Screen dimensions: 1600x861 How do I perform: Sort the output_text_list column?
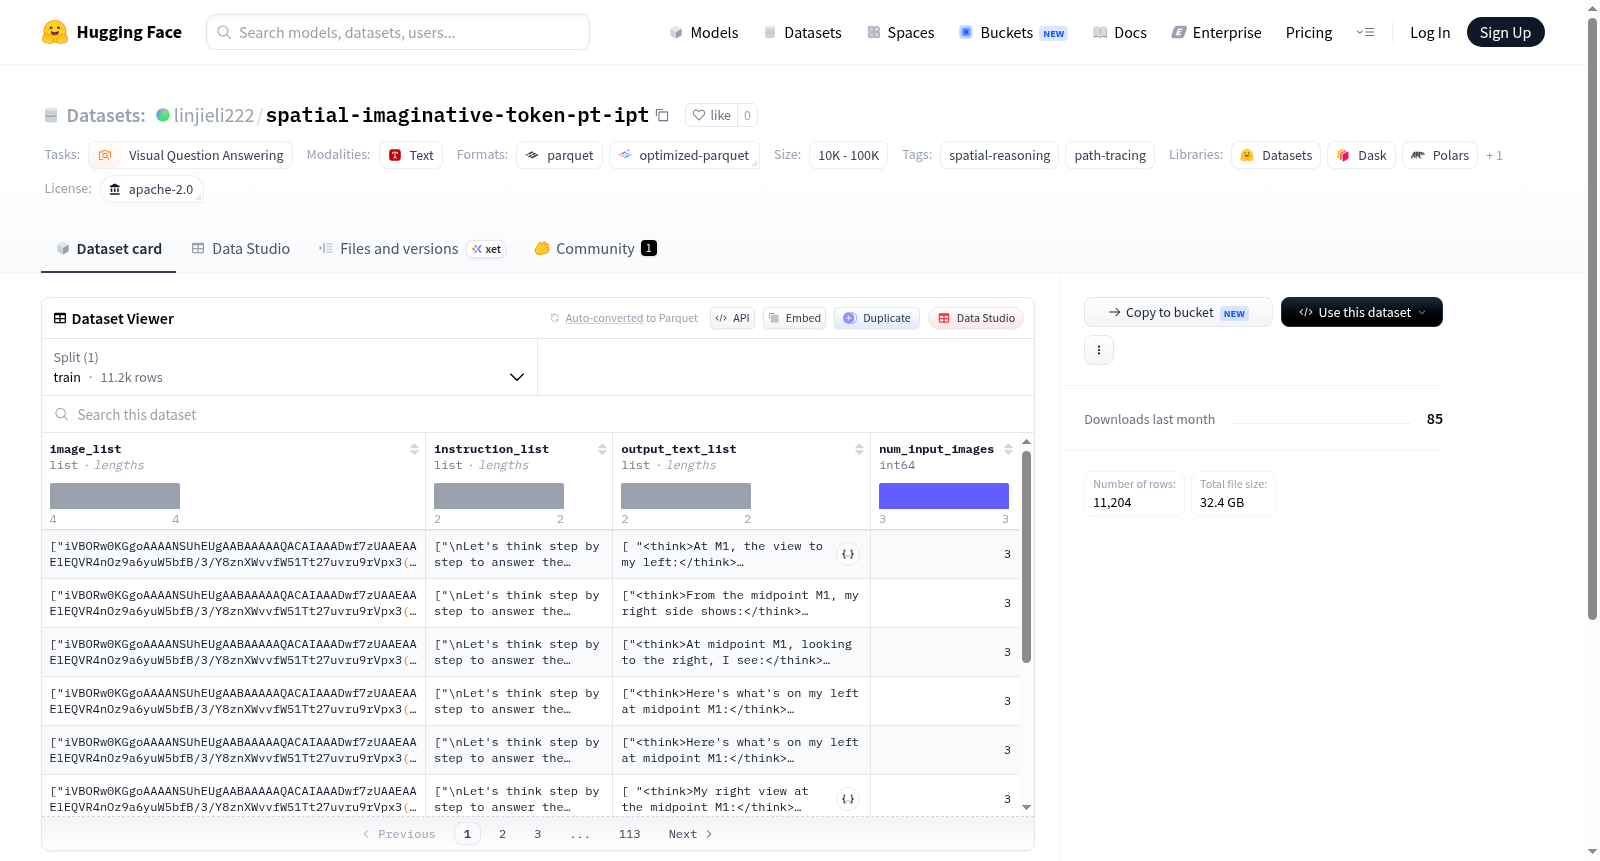859,450
